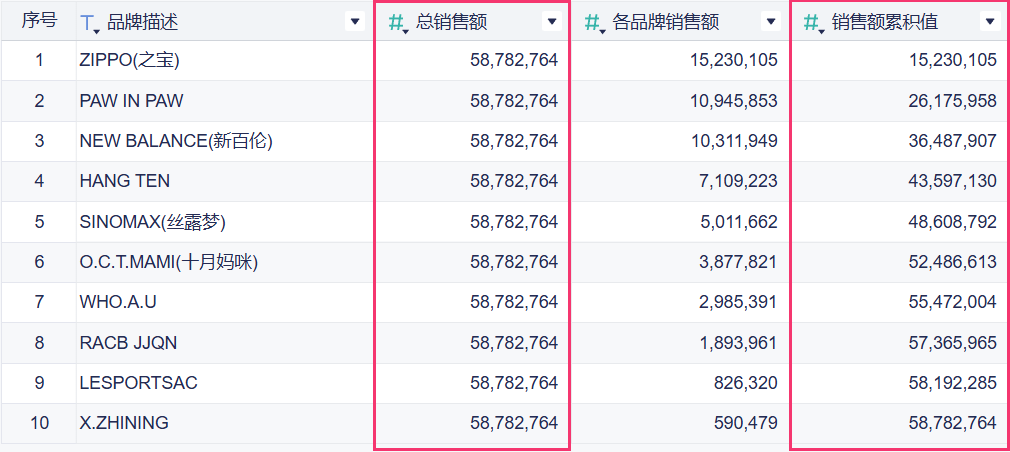Click brand sales value 15,230,105 for ZIPPO
The image size is (1010, 452).
click(x=734, y=61)
